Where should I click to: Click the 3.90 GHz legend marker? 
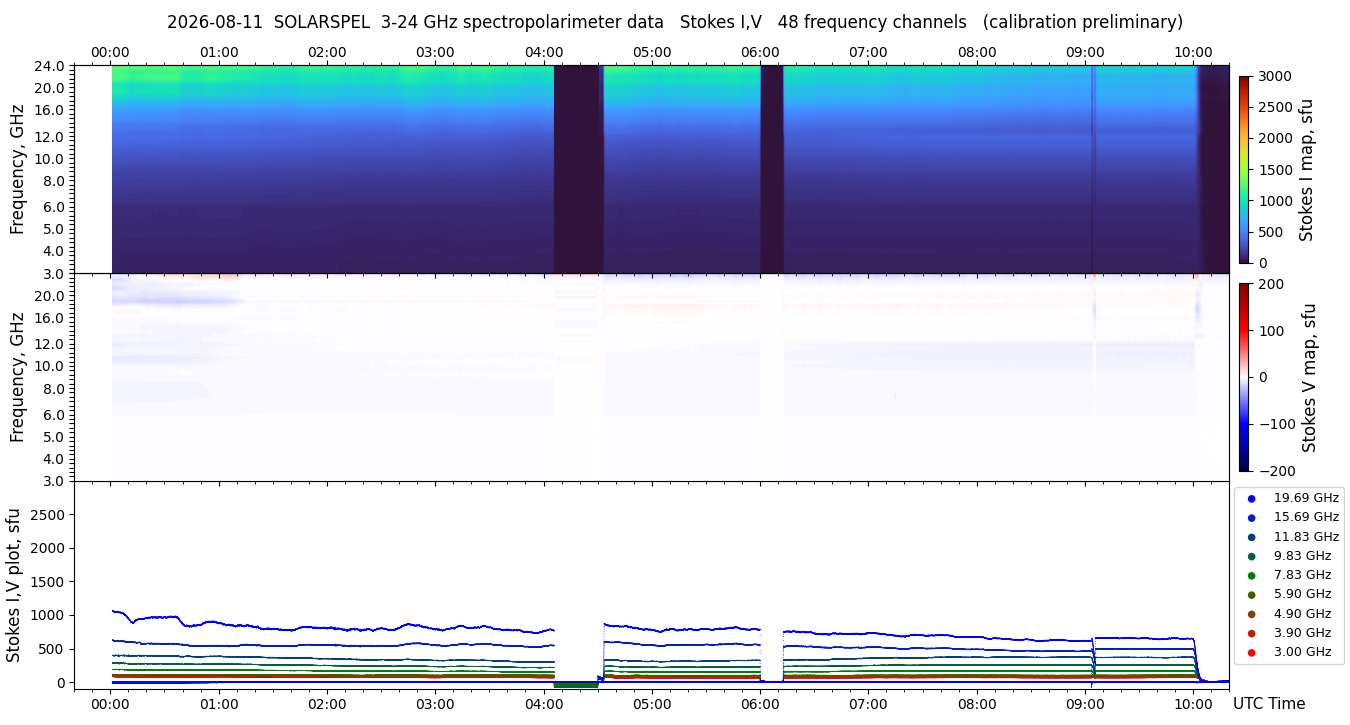(1251, 633)
